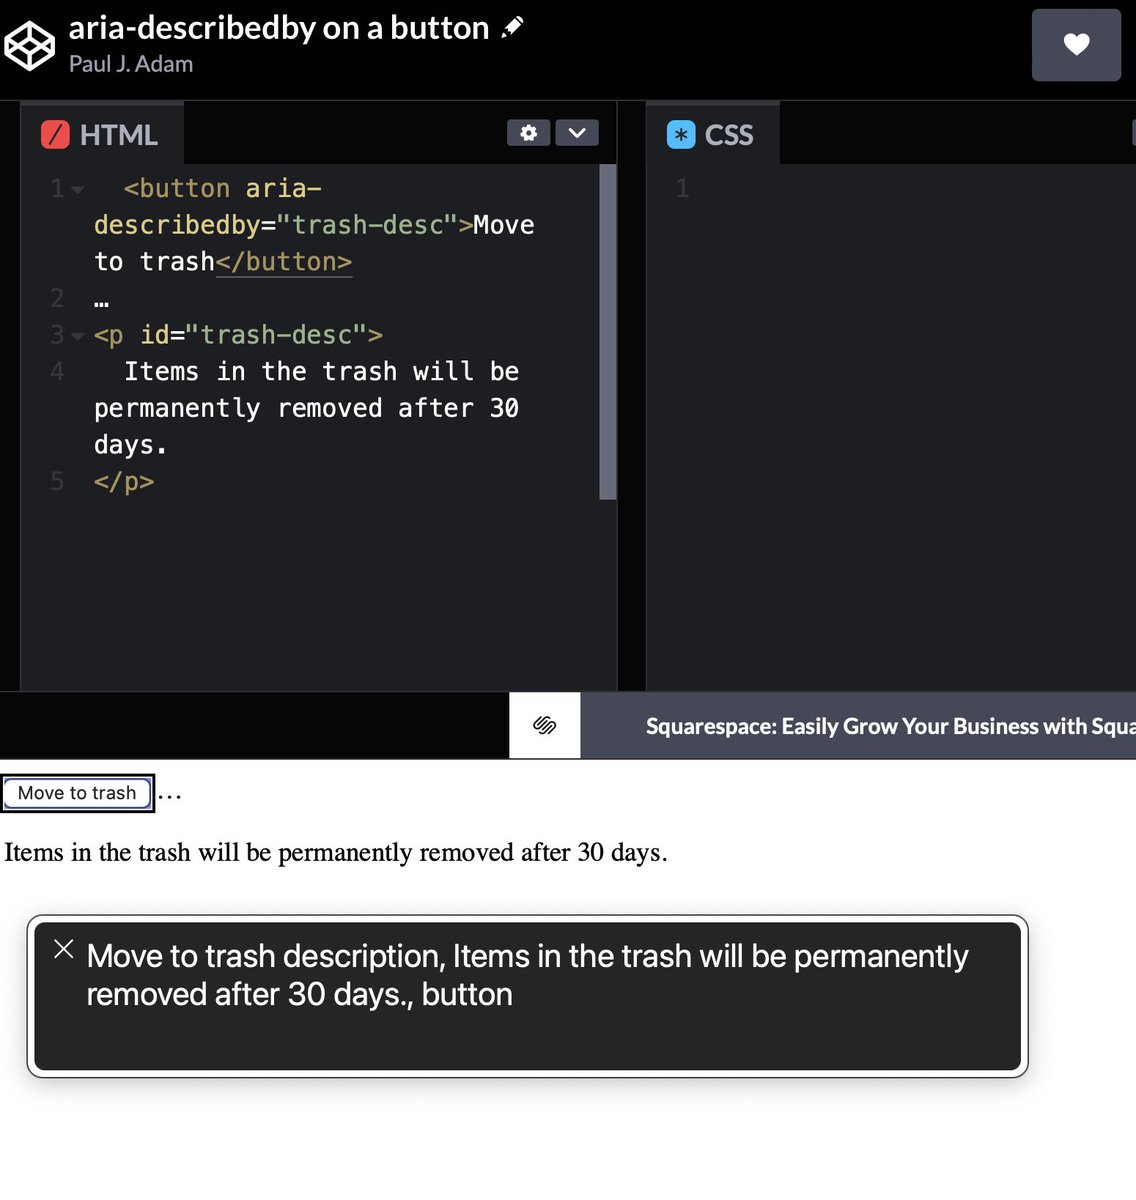Click the CodePen logo icon
This screenshot has width=1136, height=1200.
pos(30,45)
